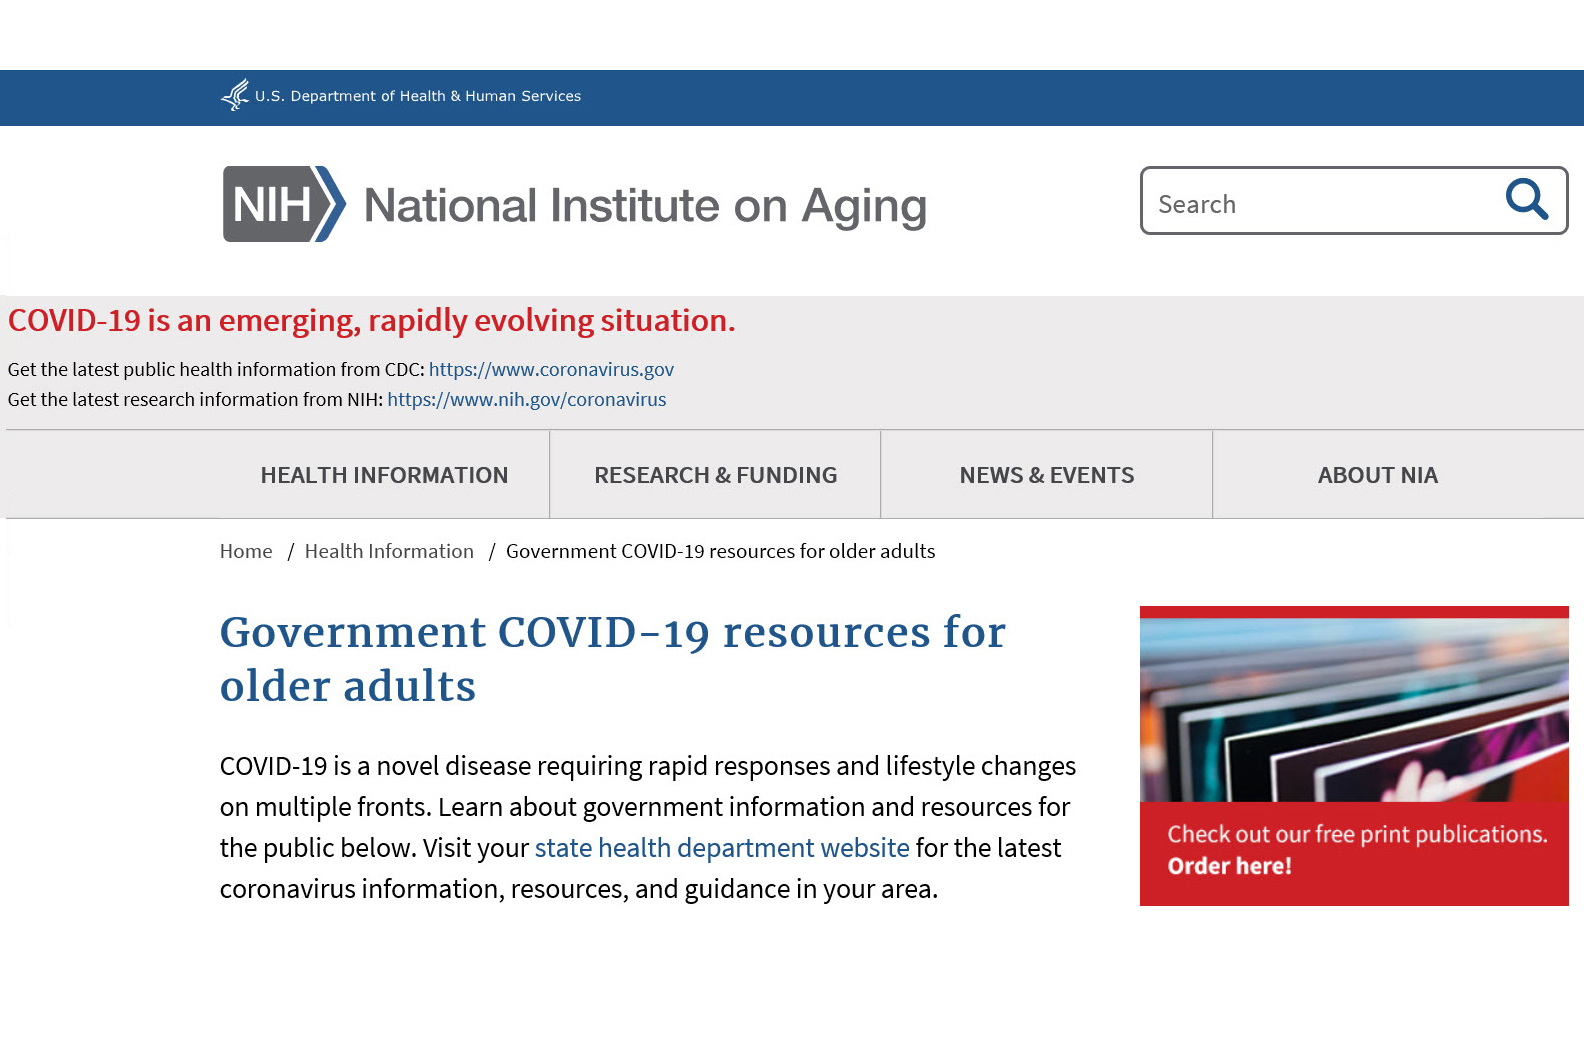Screen dimensions: 1584x1056
Task: Click the Government COVID-19 resources page heading
Action: pyautogui.click(x=613, y=659)
